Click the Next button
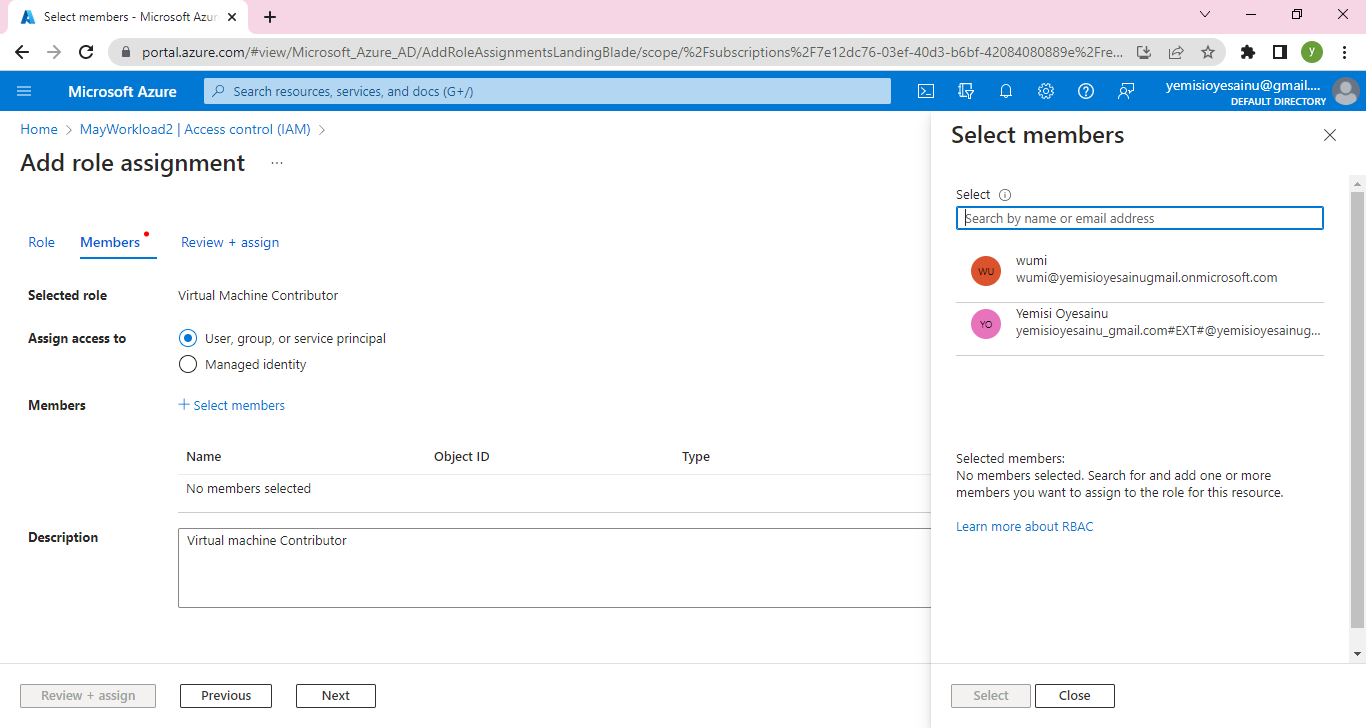Screen dimensions: 1366x728 336,696
